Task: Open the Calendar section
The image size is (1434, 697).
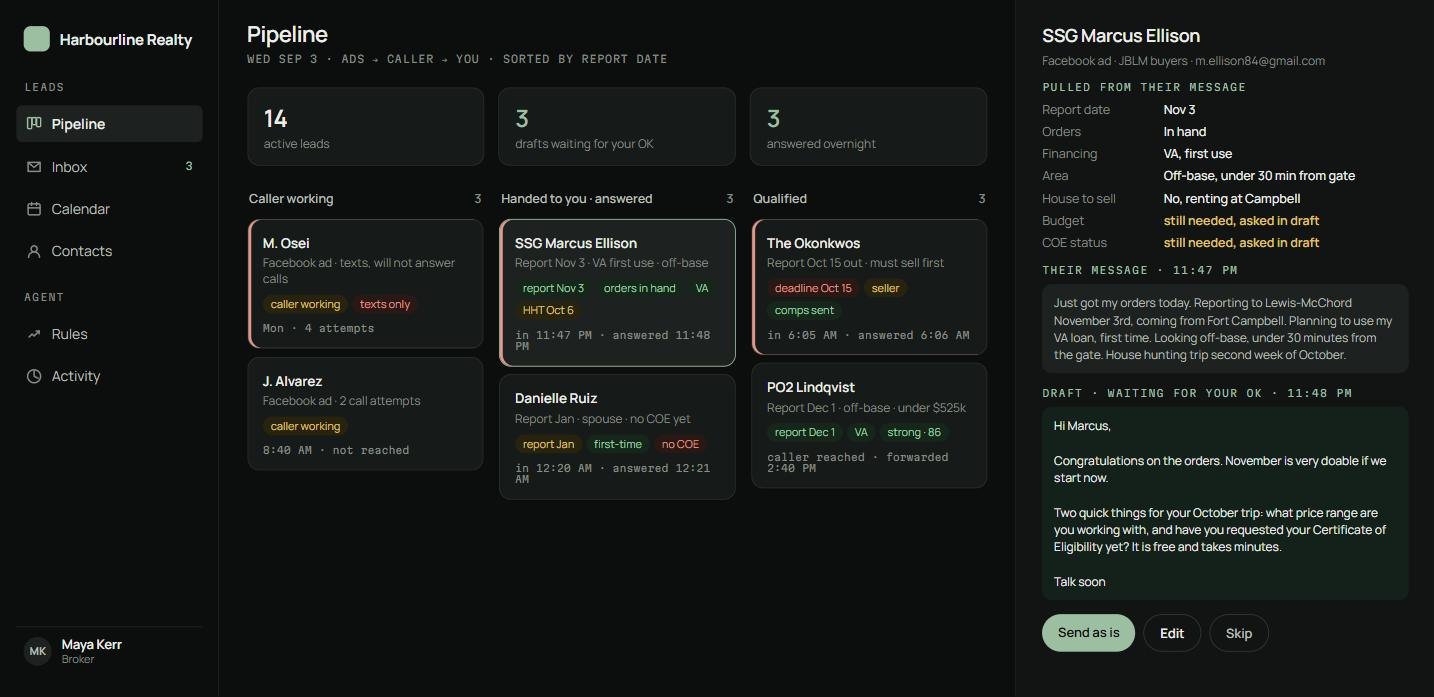Action: [110, 208]
